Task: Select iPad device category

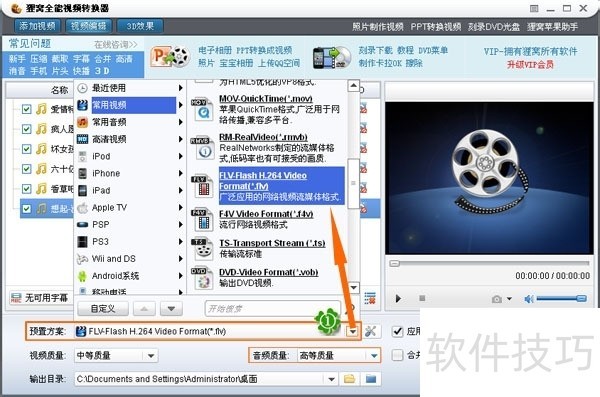Action: 130,190
